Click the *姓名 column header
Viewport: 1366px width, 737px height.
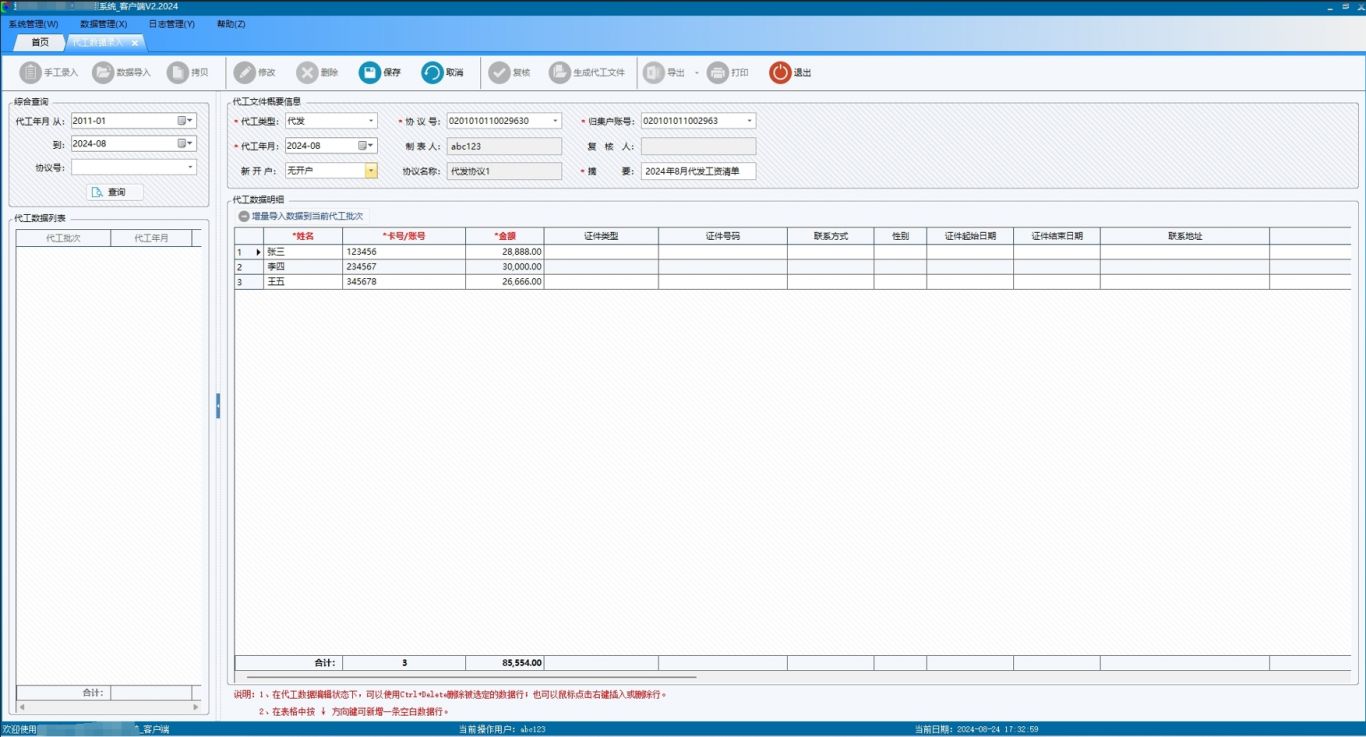tap(303, 236)
